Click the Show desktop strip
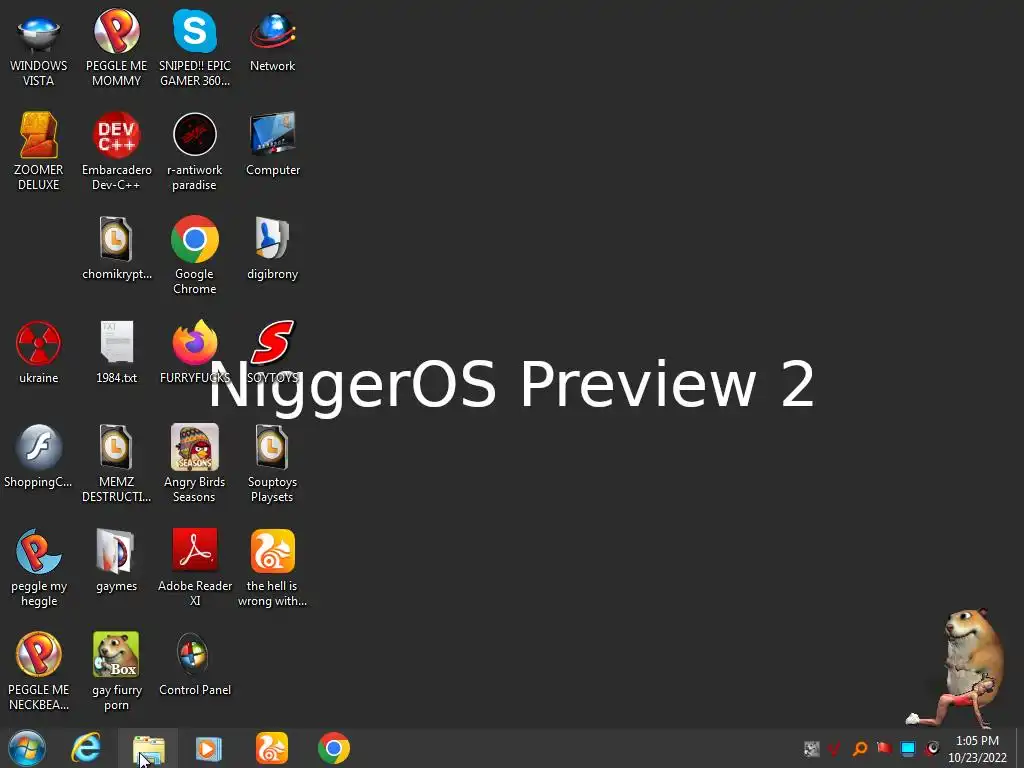This screenshot has height=768, width=1024. tap(1019, 748)
